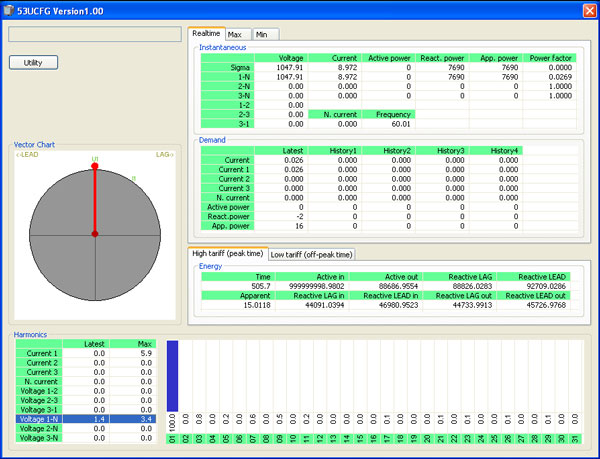Select Voltage 1-N row in Harmonics
The height and width of the screenshot is (459, 600).
86,419
